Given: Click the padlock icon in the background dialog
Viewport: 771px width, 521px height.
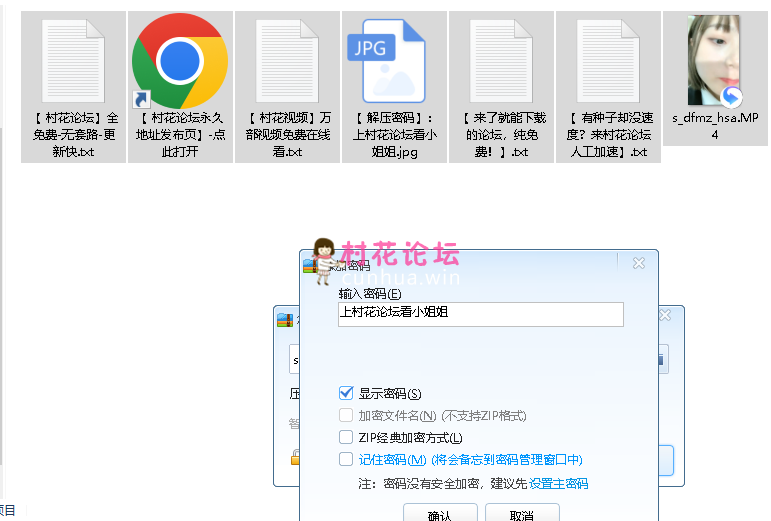Looking at the screenshot, I should pyautogui.click(x=295, y=457).
